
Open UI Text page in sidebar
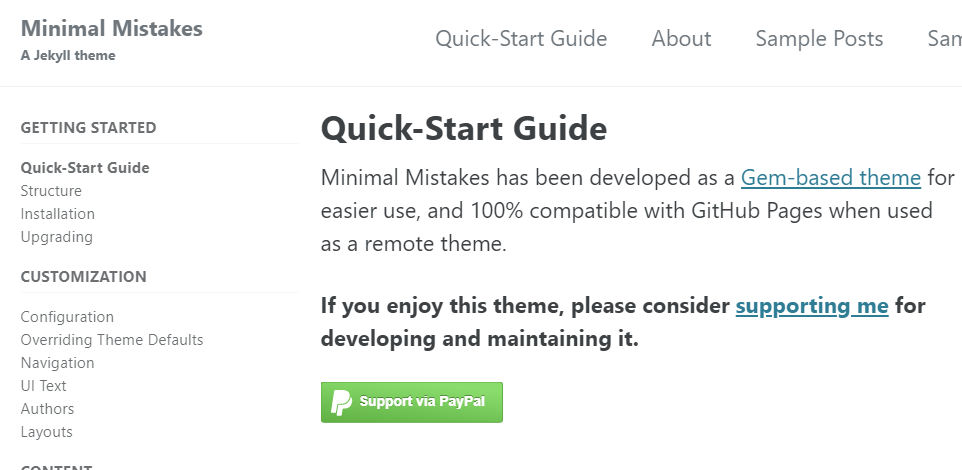[x=43, y=386]
